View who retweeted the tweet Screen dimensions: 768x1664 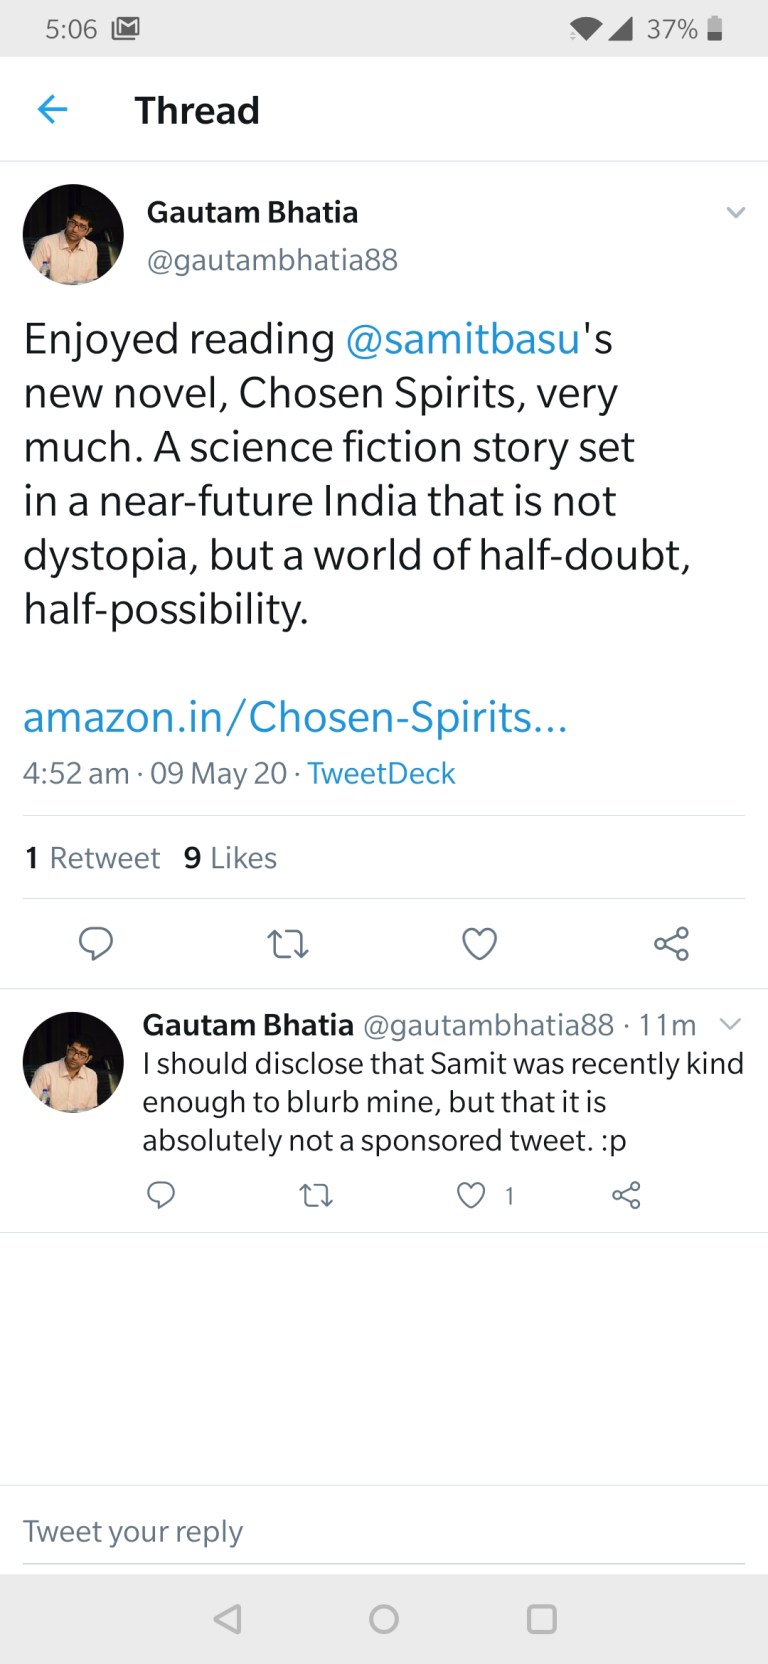pos(92,857)
